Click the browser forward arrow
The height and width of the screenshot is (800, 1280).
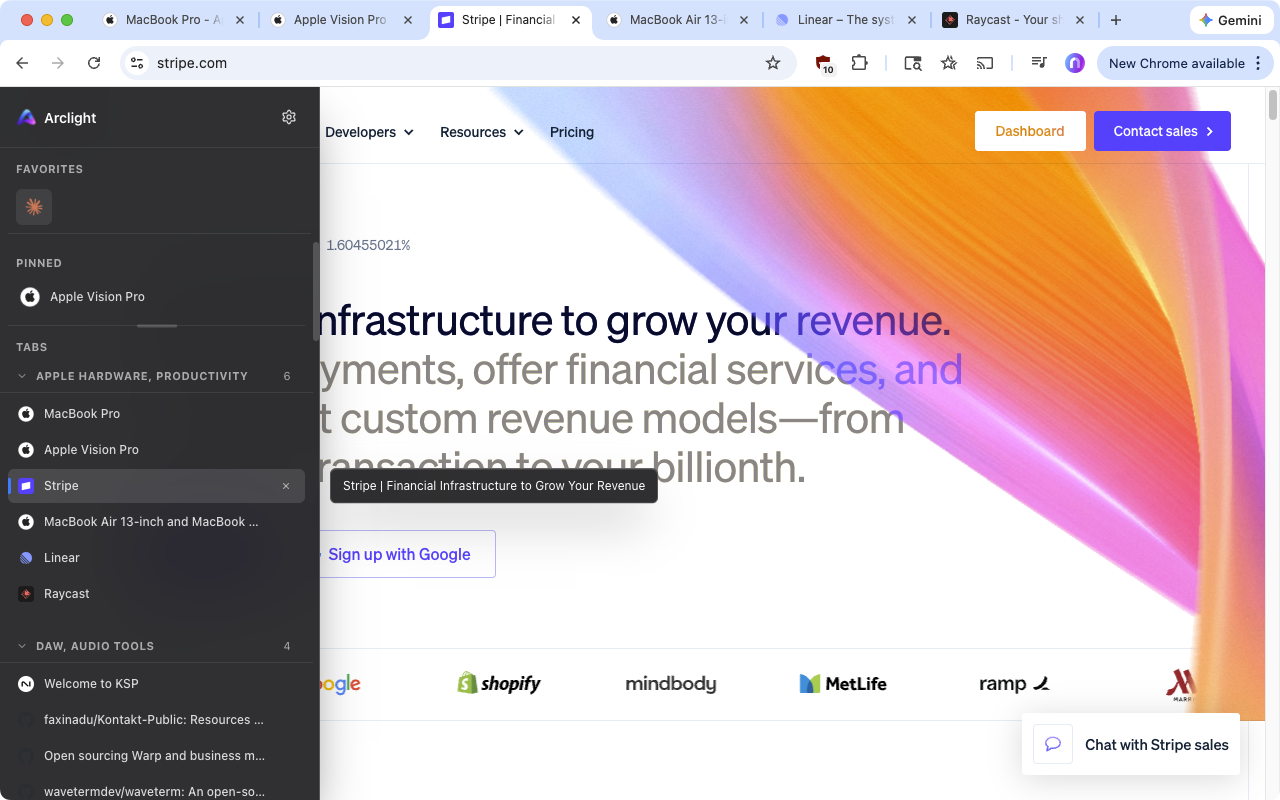tap(58, 63)
